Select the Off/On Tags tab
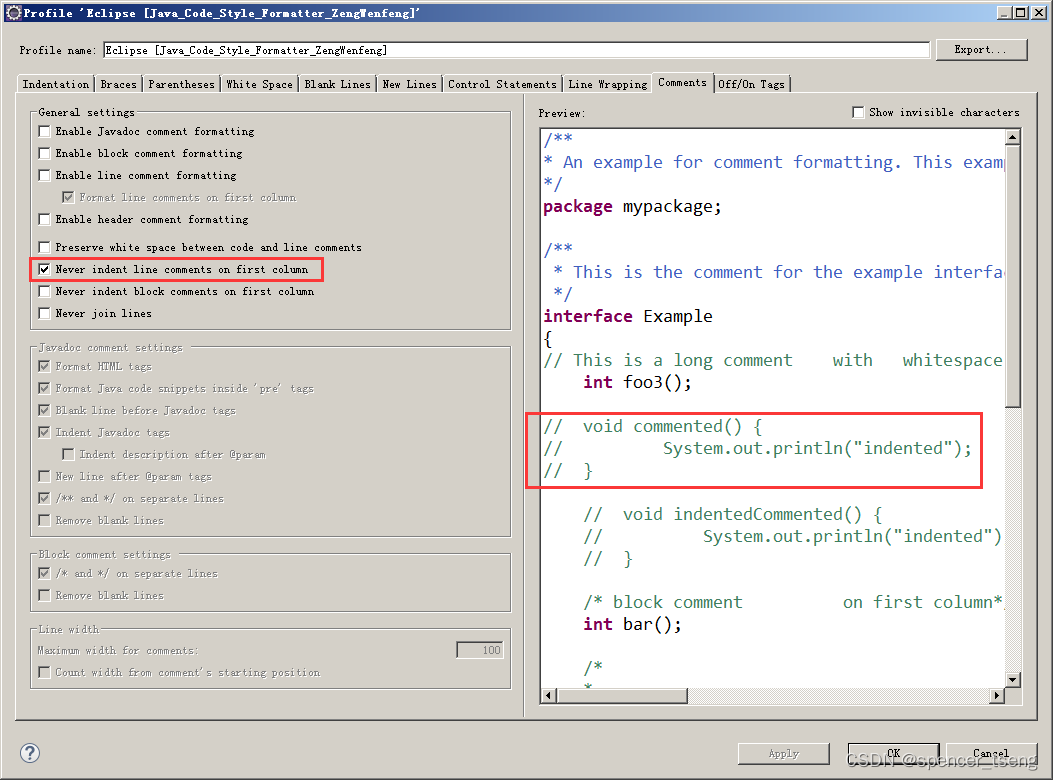1053x780 pixels. tap(752, 84)
